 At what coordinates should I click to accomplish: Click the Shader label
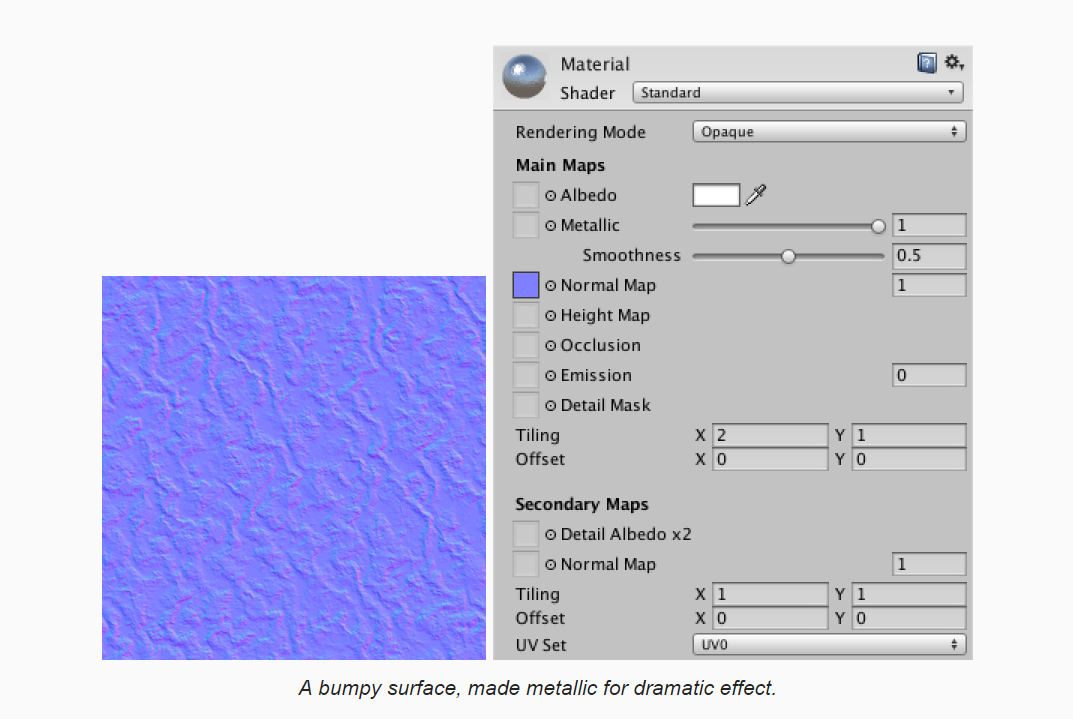coord(587,93)
